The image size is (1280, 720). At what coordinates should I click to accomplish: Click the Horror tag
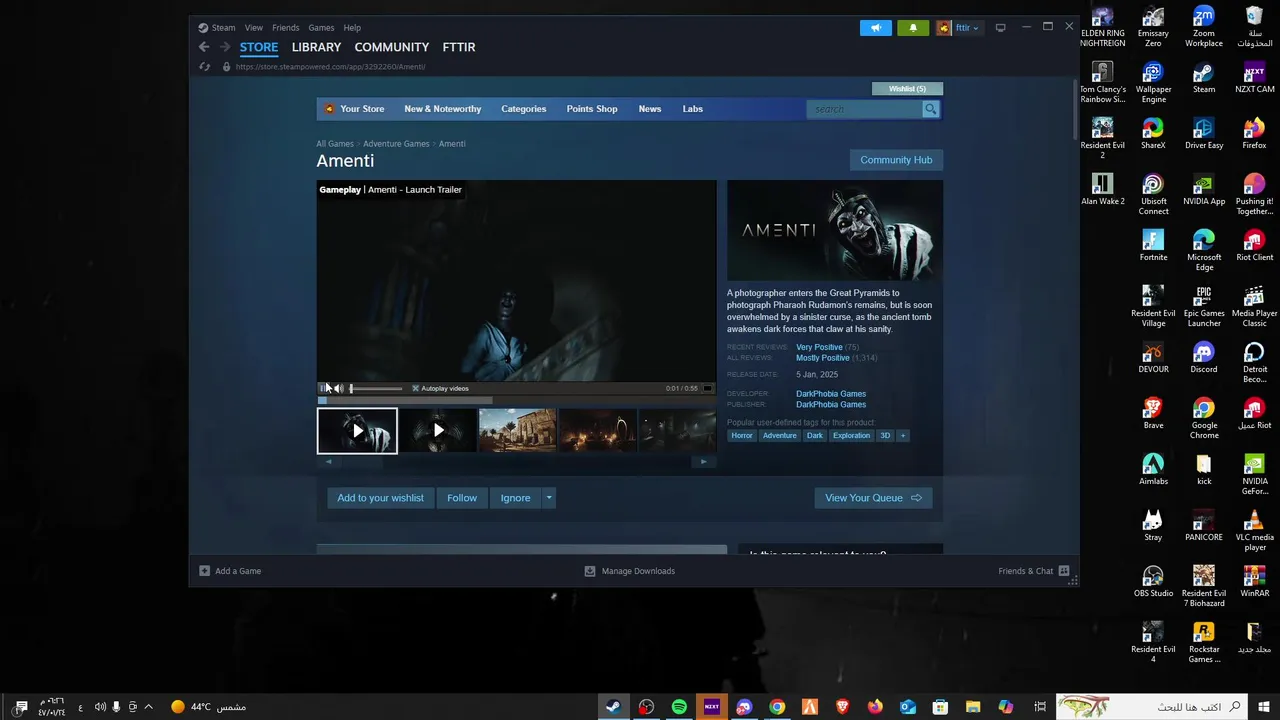[x=742, y=436]
